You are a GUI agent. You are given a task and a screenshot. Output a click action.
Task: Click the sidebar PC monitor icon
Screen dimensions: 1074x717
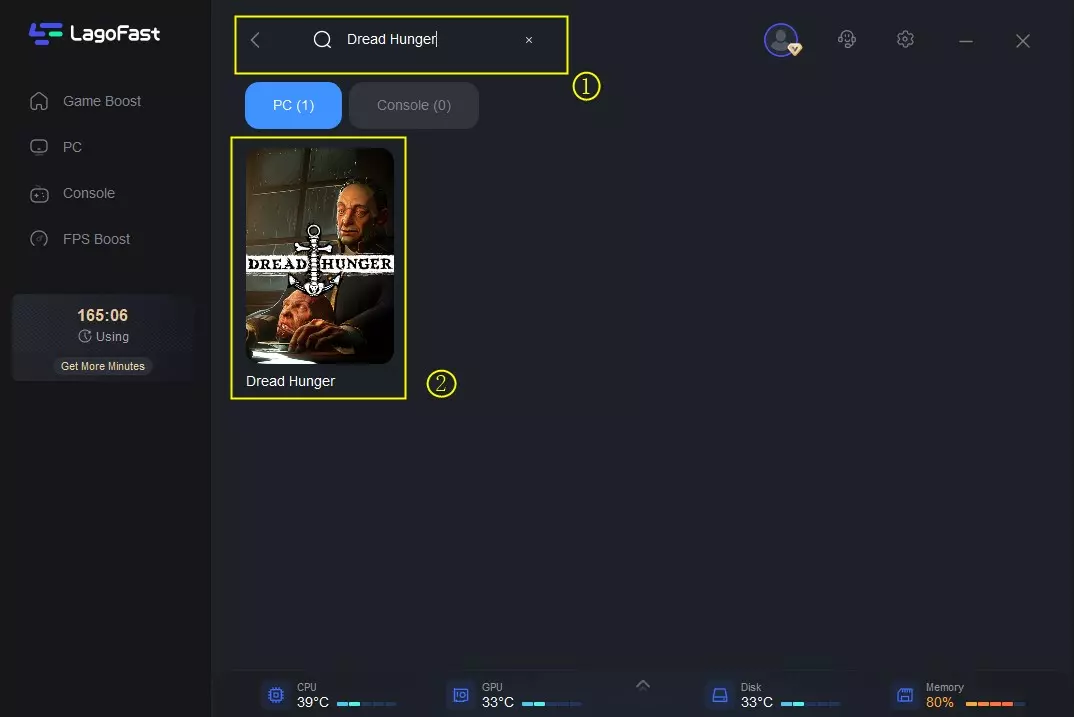[39, 147]
